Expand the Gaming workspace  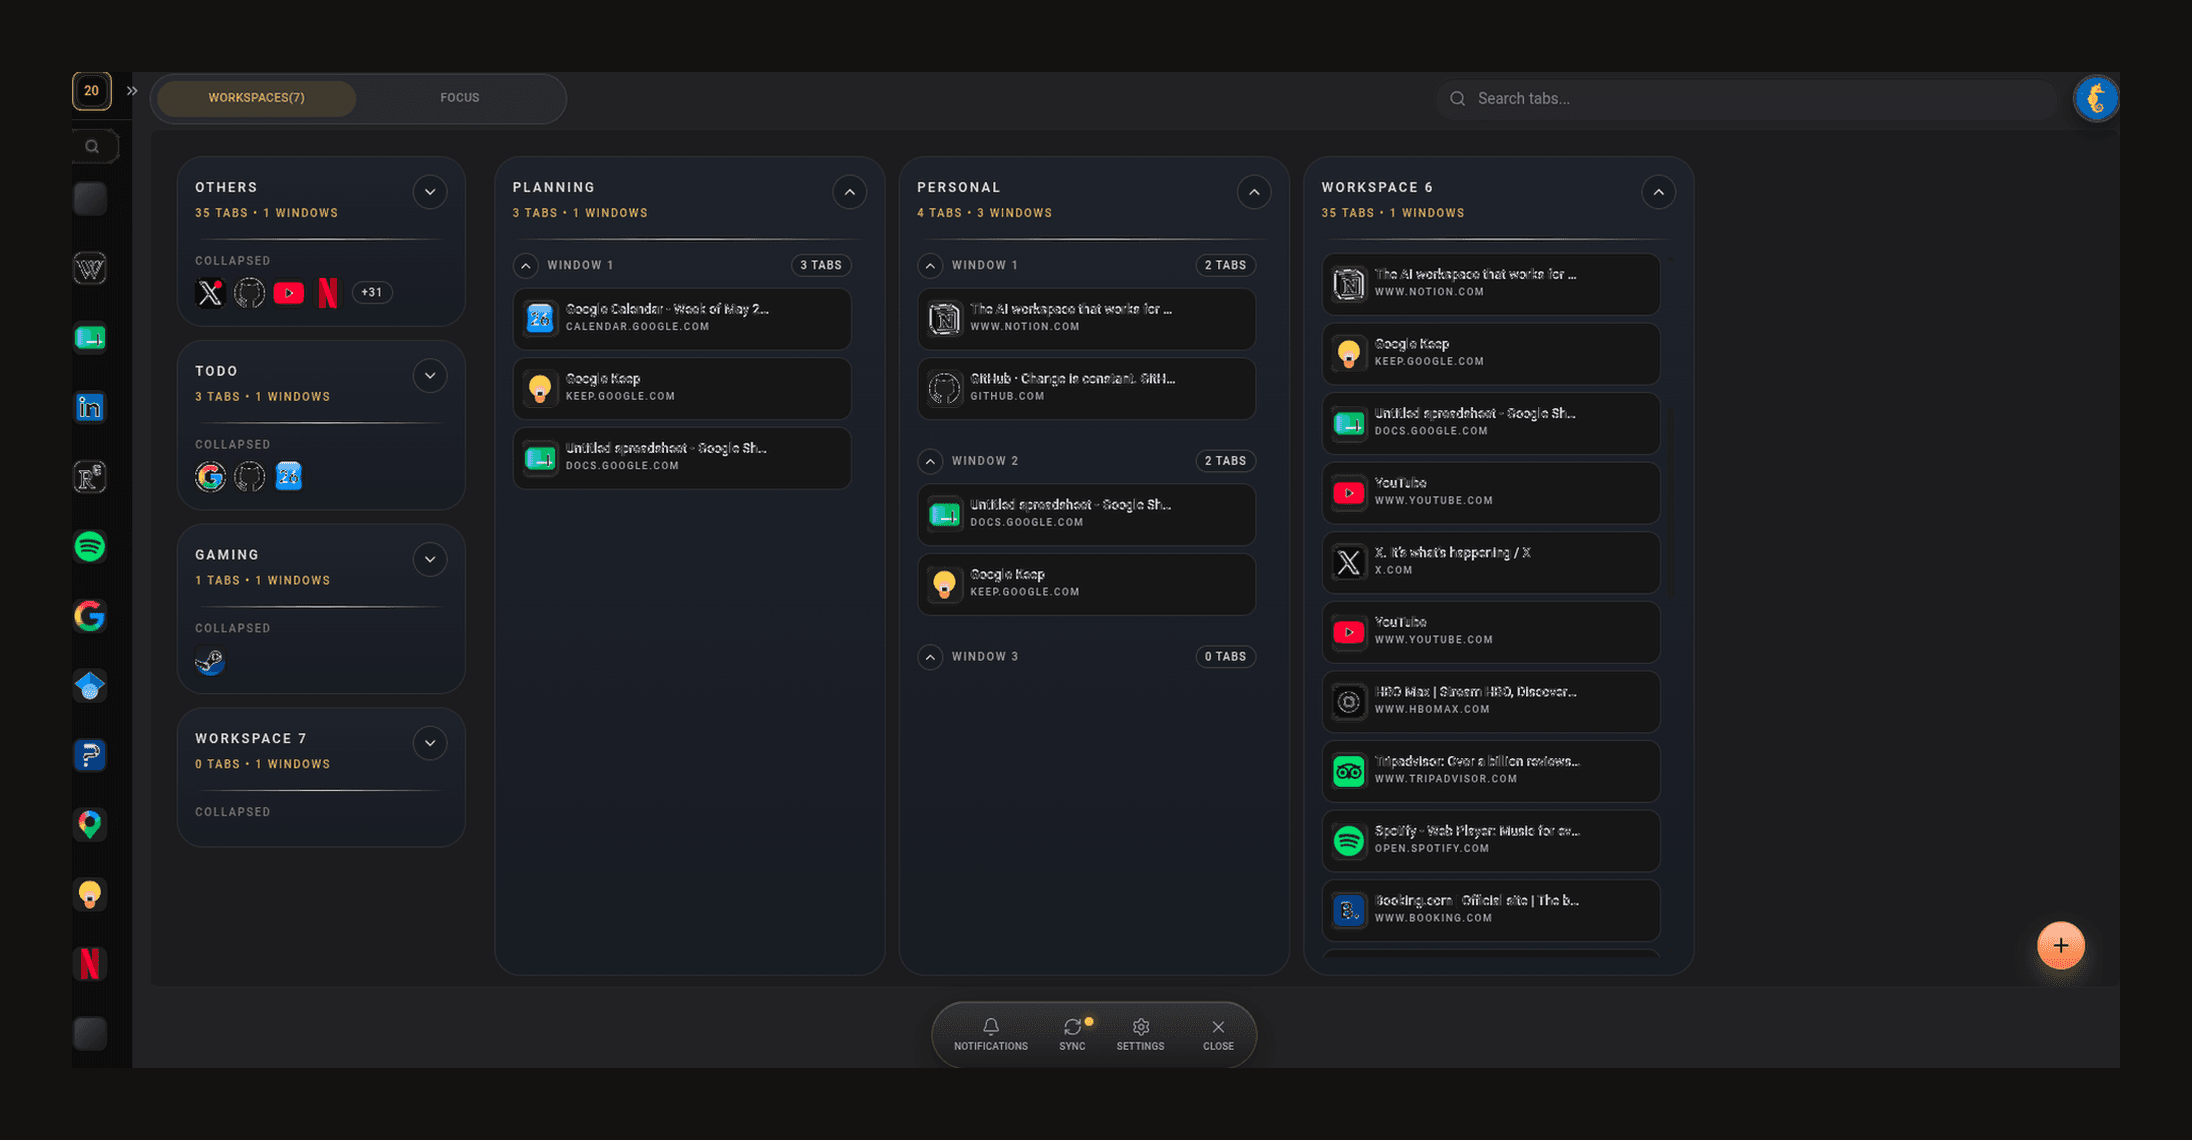pyautogui.click(x=430, y=559)
